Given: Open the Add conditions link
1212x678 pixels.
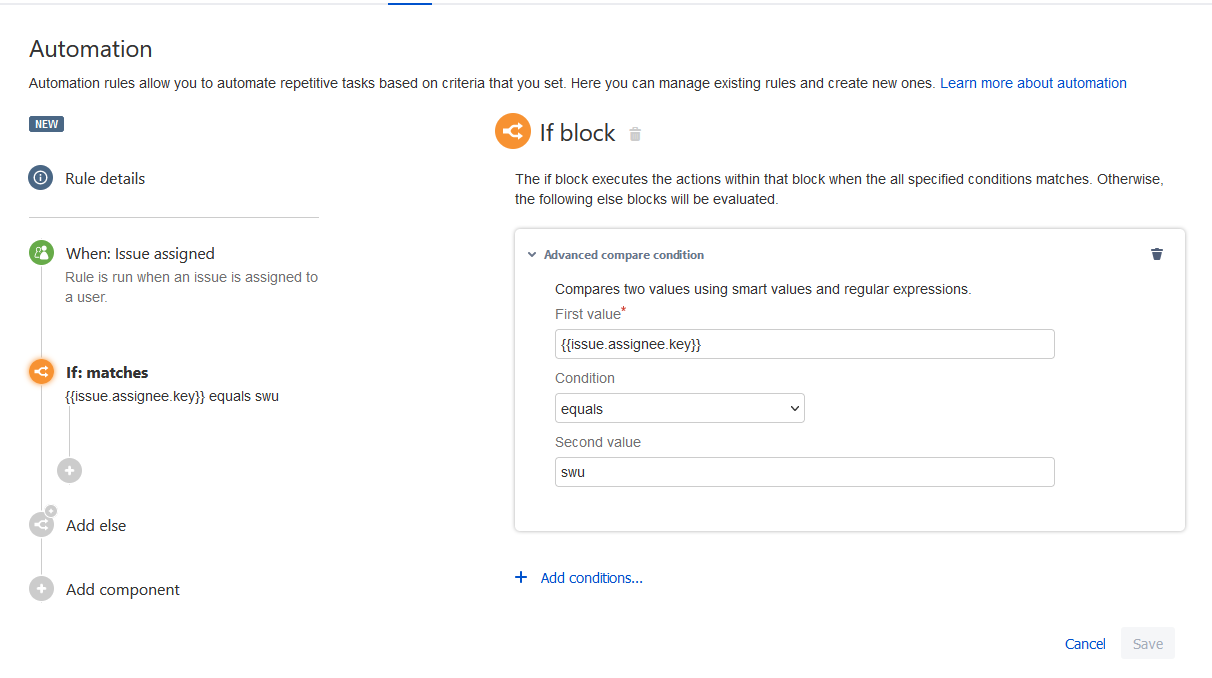Looking at the screenshot, I should point(591,578).
